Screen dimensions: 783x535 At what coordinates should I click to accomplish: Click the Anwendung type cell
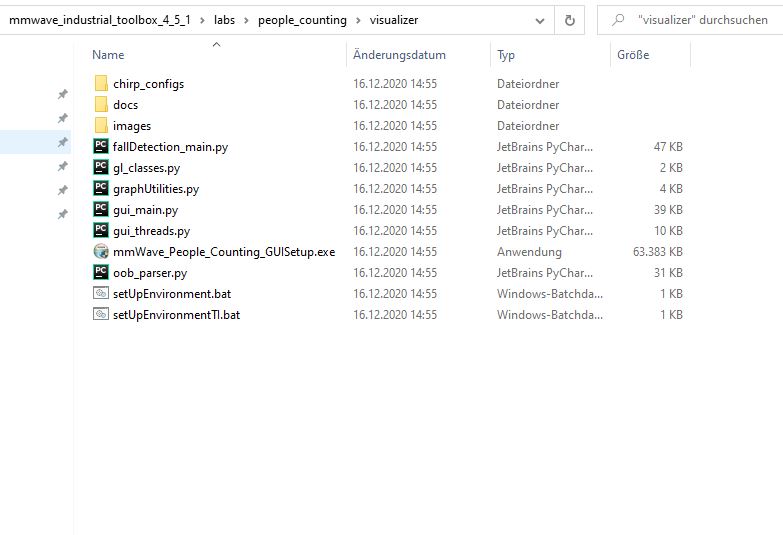coord(529,252)
